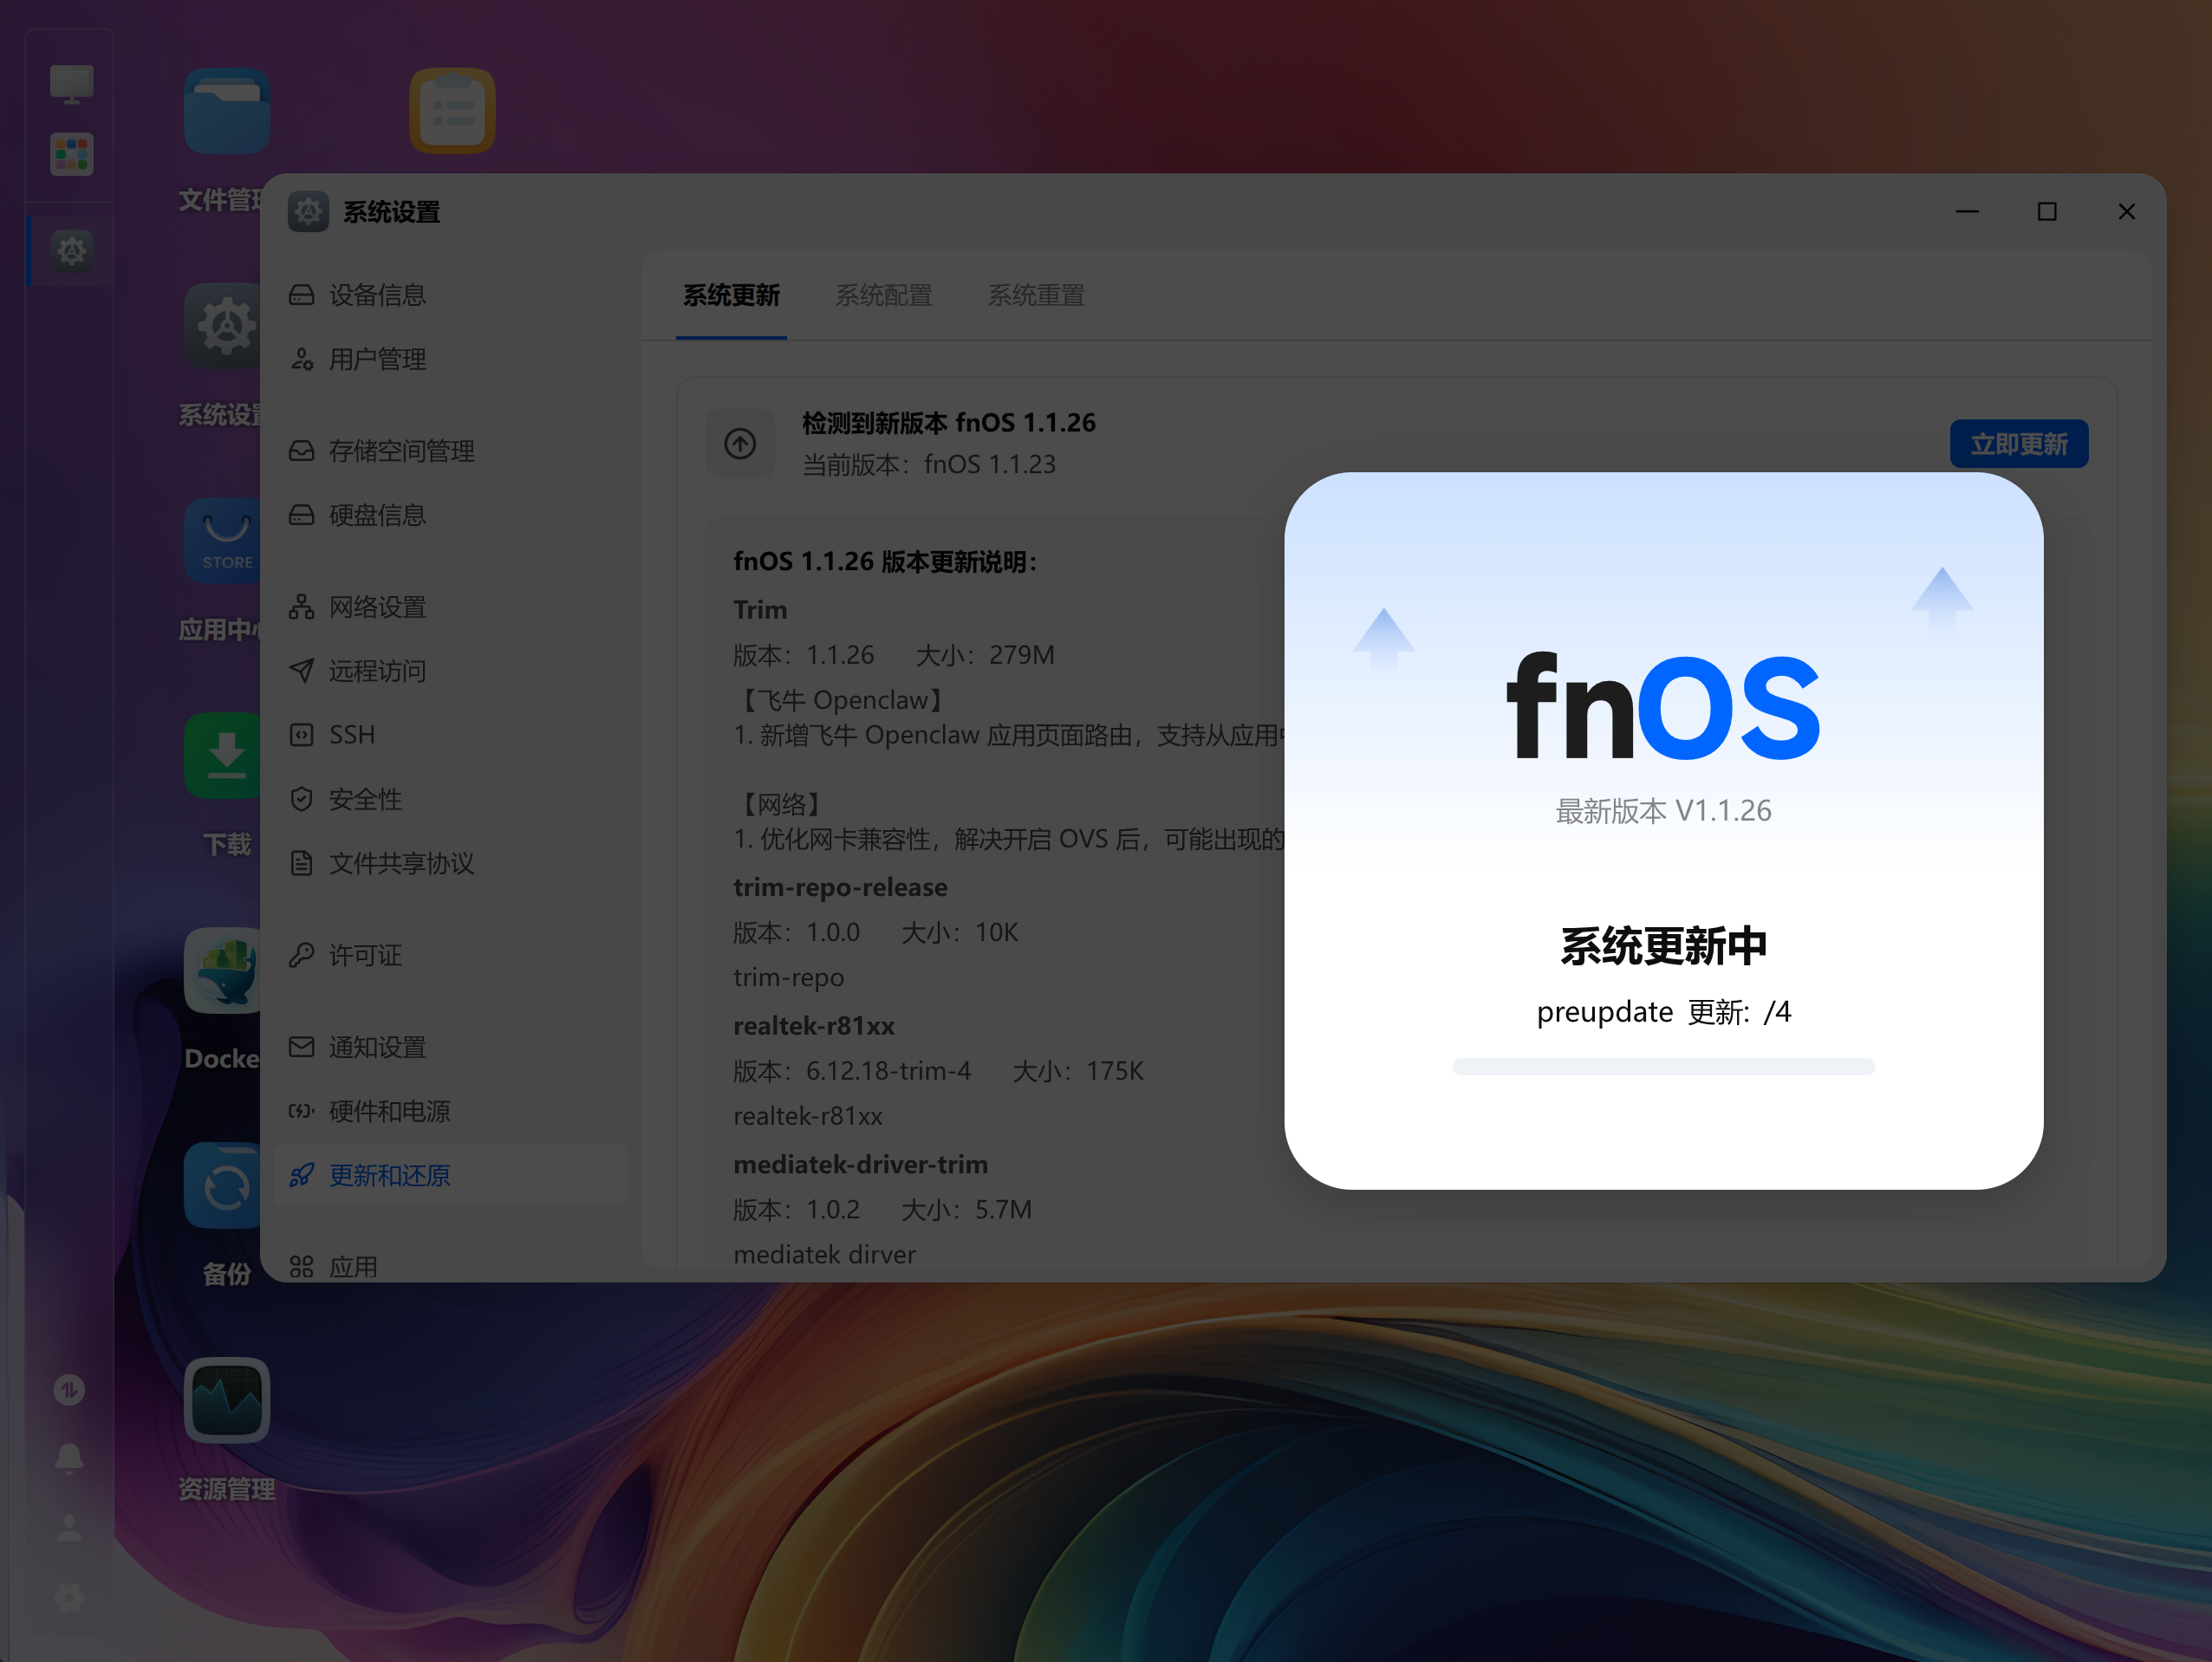This screenshot has height=1662, width=2212.
Task: Click the fnOS 1.1.26 版本更新说明 heading
Action: click(x=886, y=562)
